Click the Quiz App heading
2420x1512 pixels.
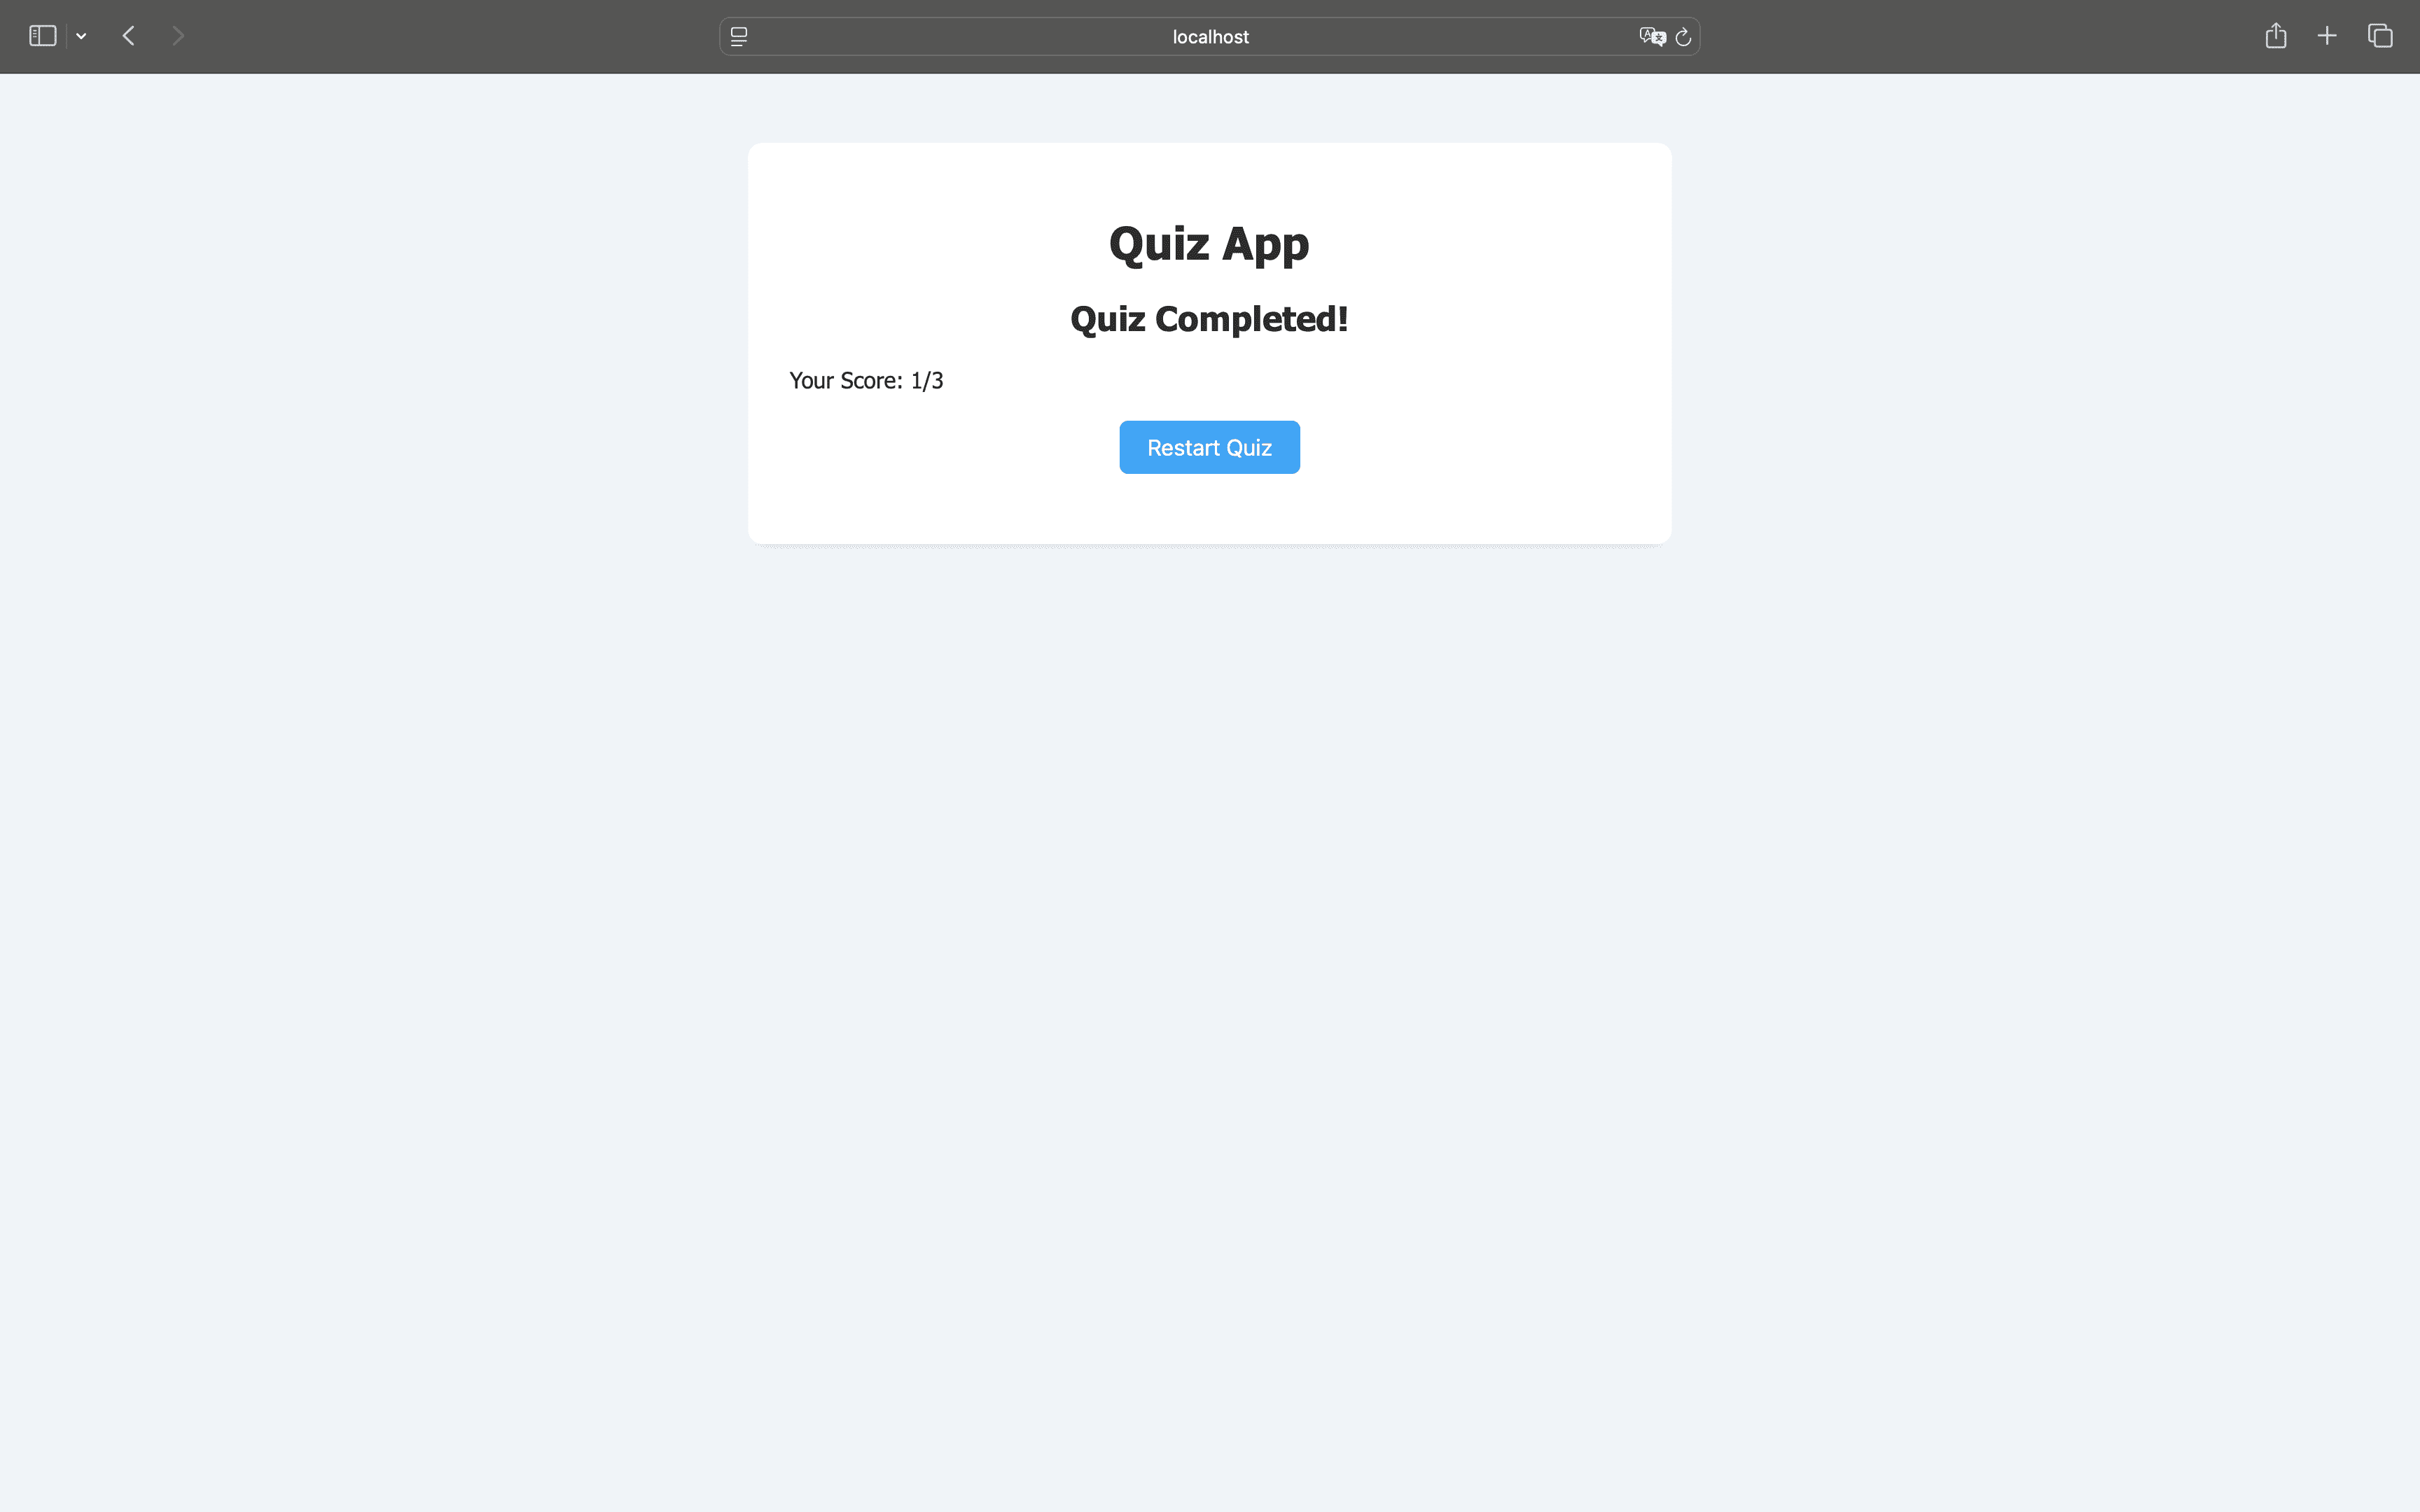coord(1209,244)
